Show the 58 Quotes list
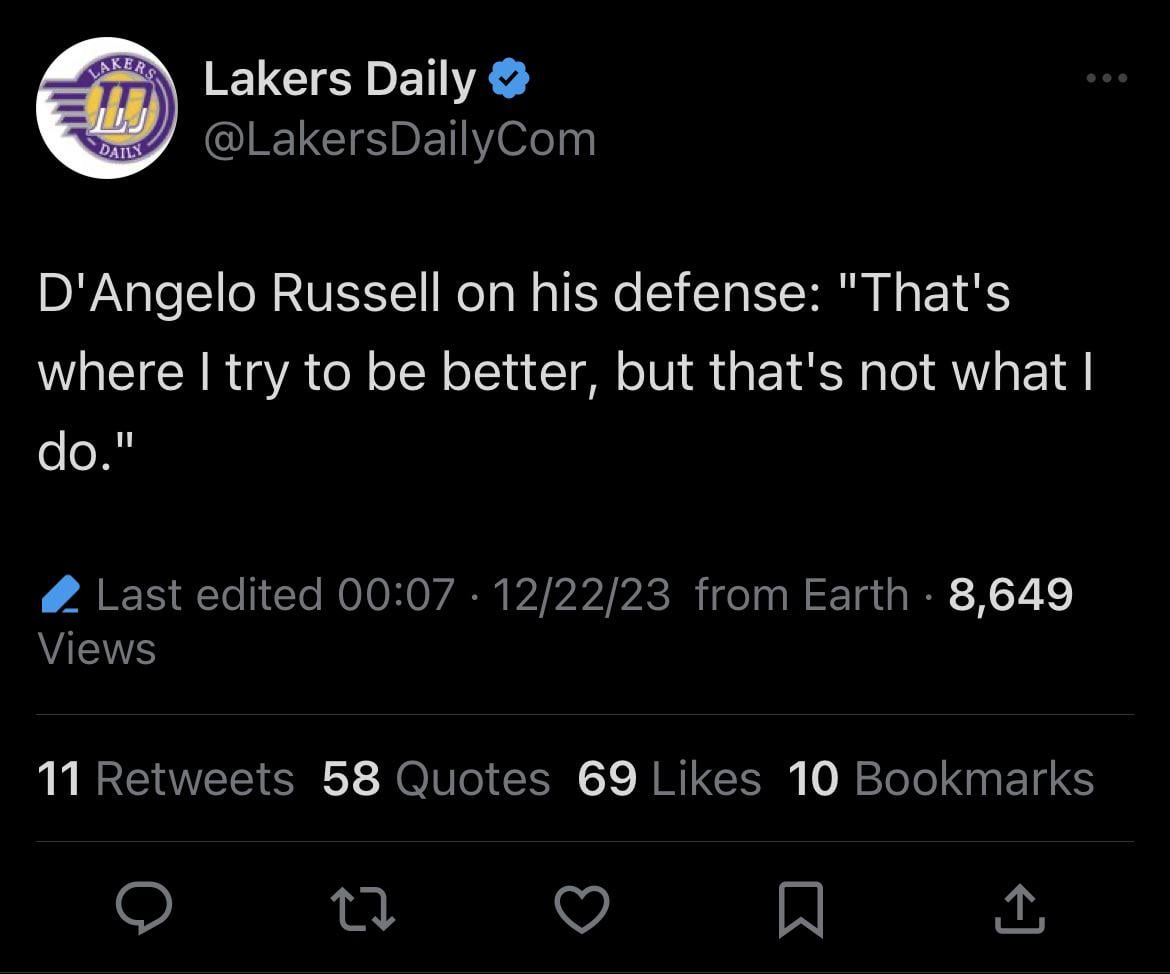Image resolution: width=1170 pixels, height=974 pixels. pos(436,779)
